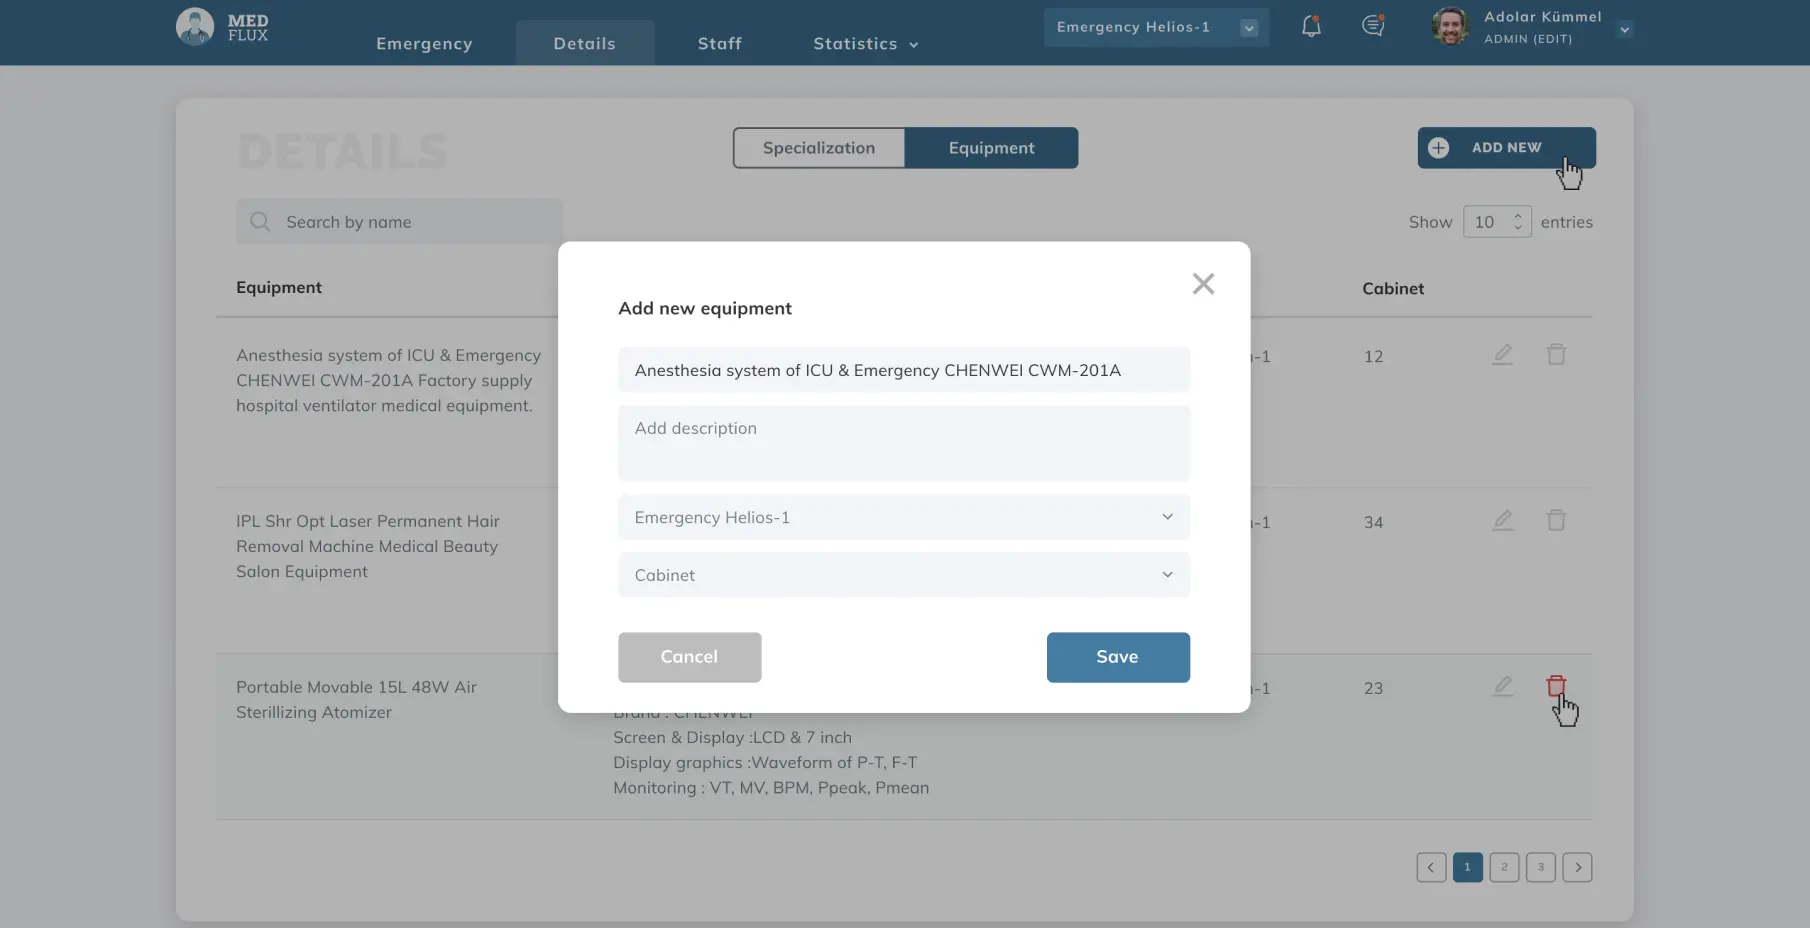The width and height of the screenshot is (1810, 928).
Task: Cancel adding new equipment
Action: click(689, 657)
